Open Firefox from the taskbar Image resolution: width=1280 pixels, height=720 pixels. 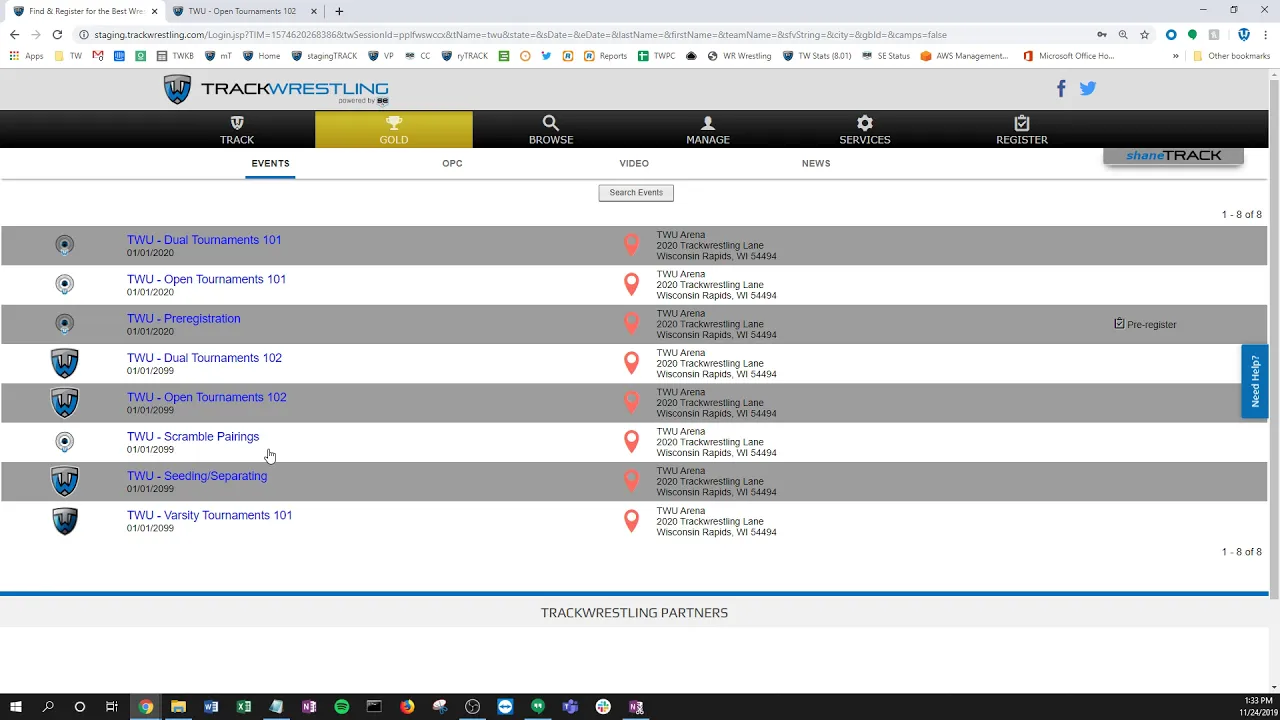407,707
